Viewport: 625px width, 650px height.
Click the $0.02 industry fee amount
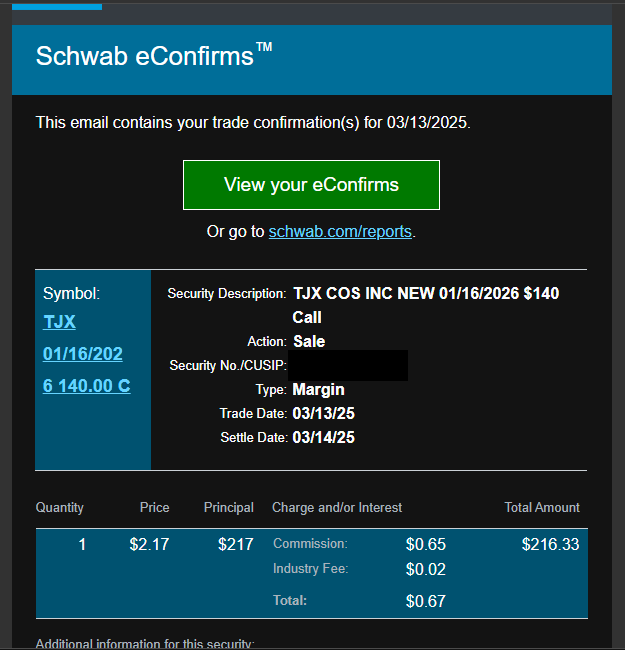point(426,570)
